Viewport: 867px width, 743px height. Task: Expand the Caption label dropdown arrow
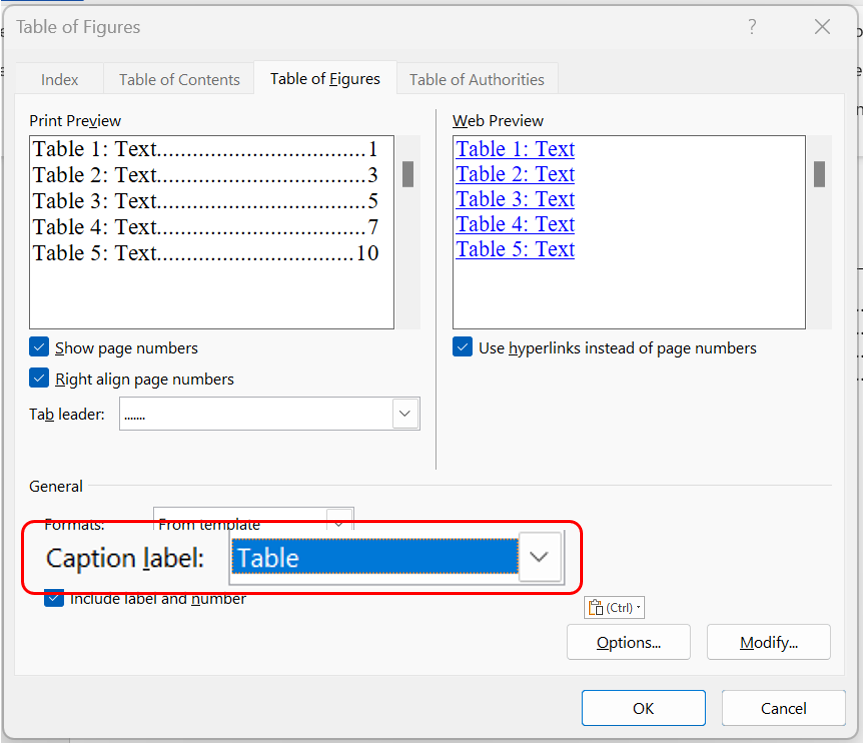tap(540, 557)
